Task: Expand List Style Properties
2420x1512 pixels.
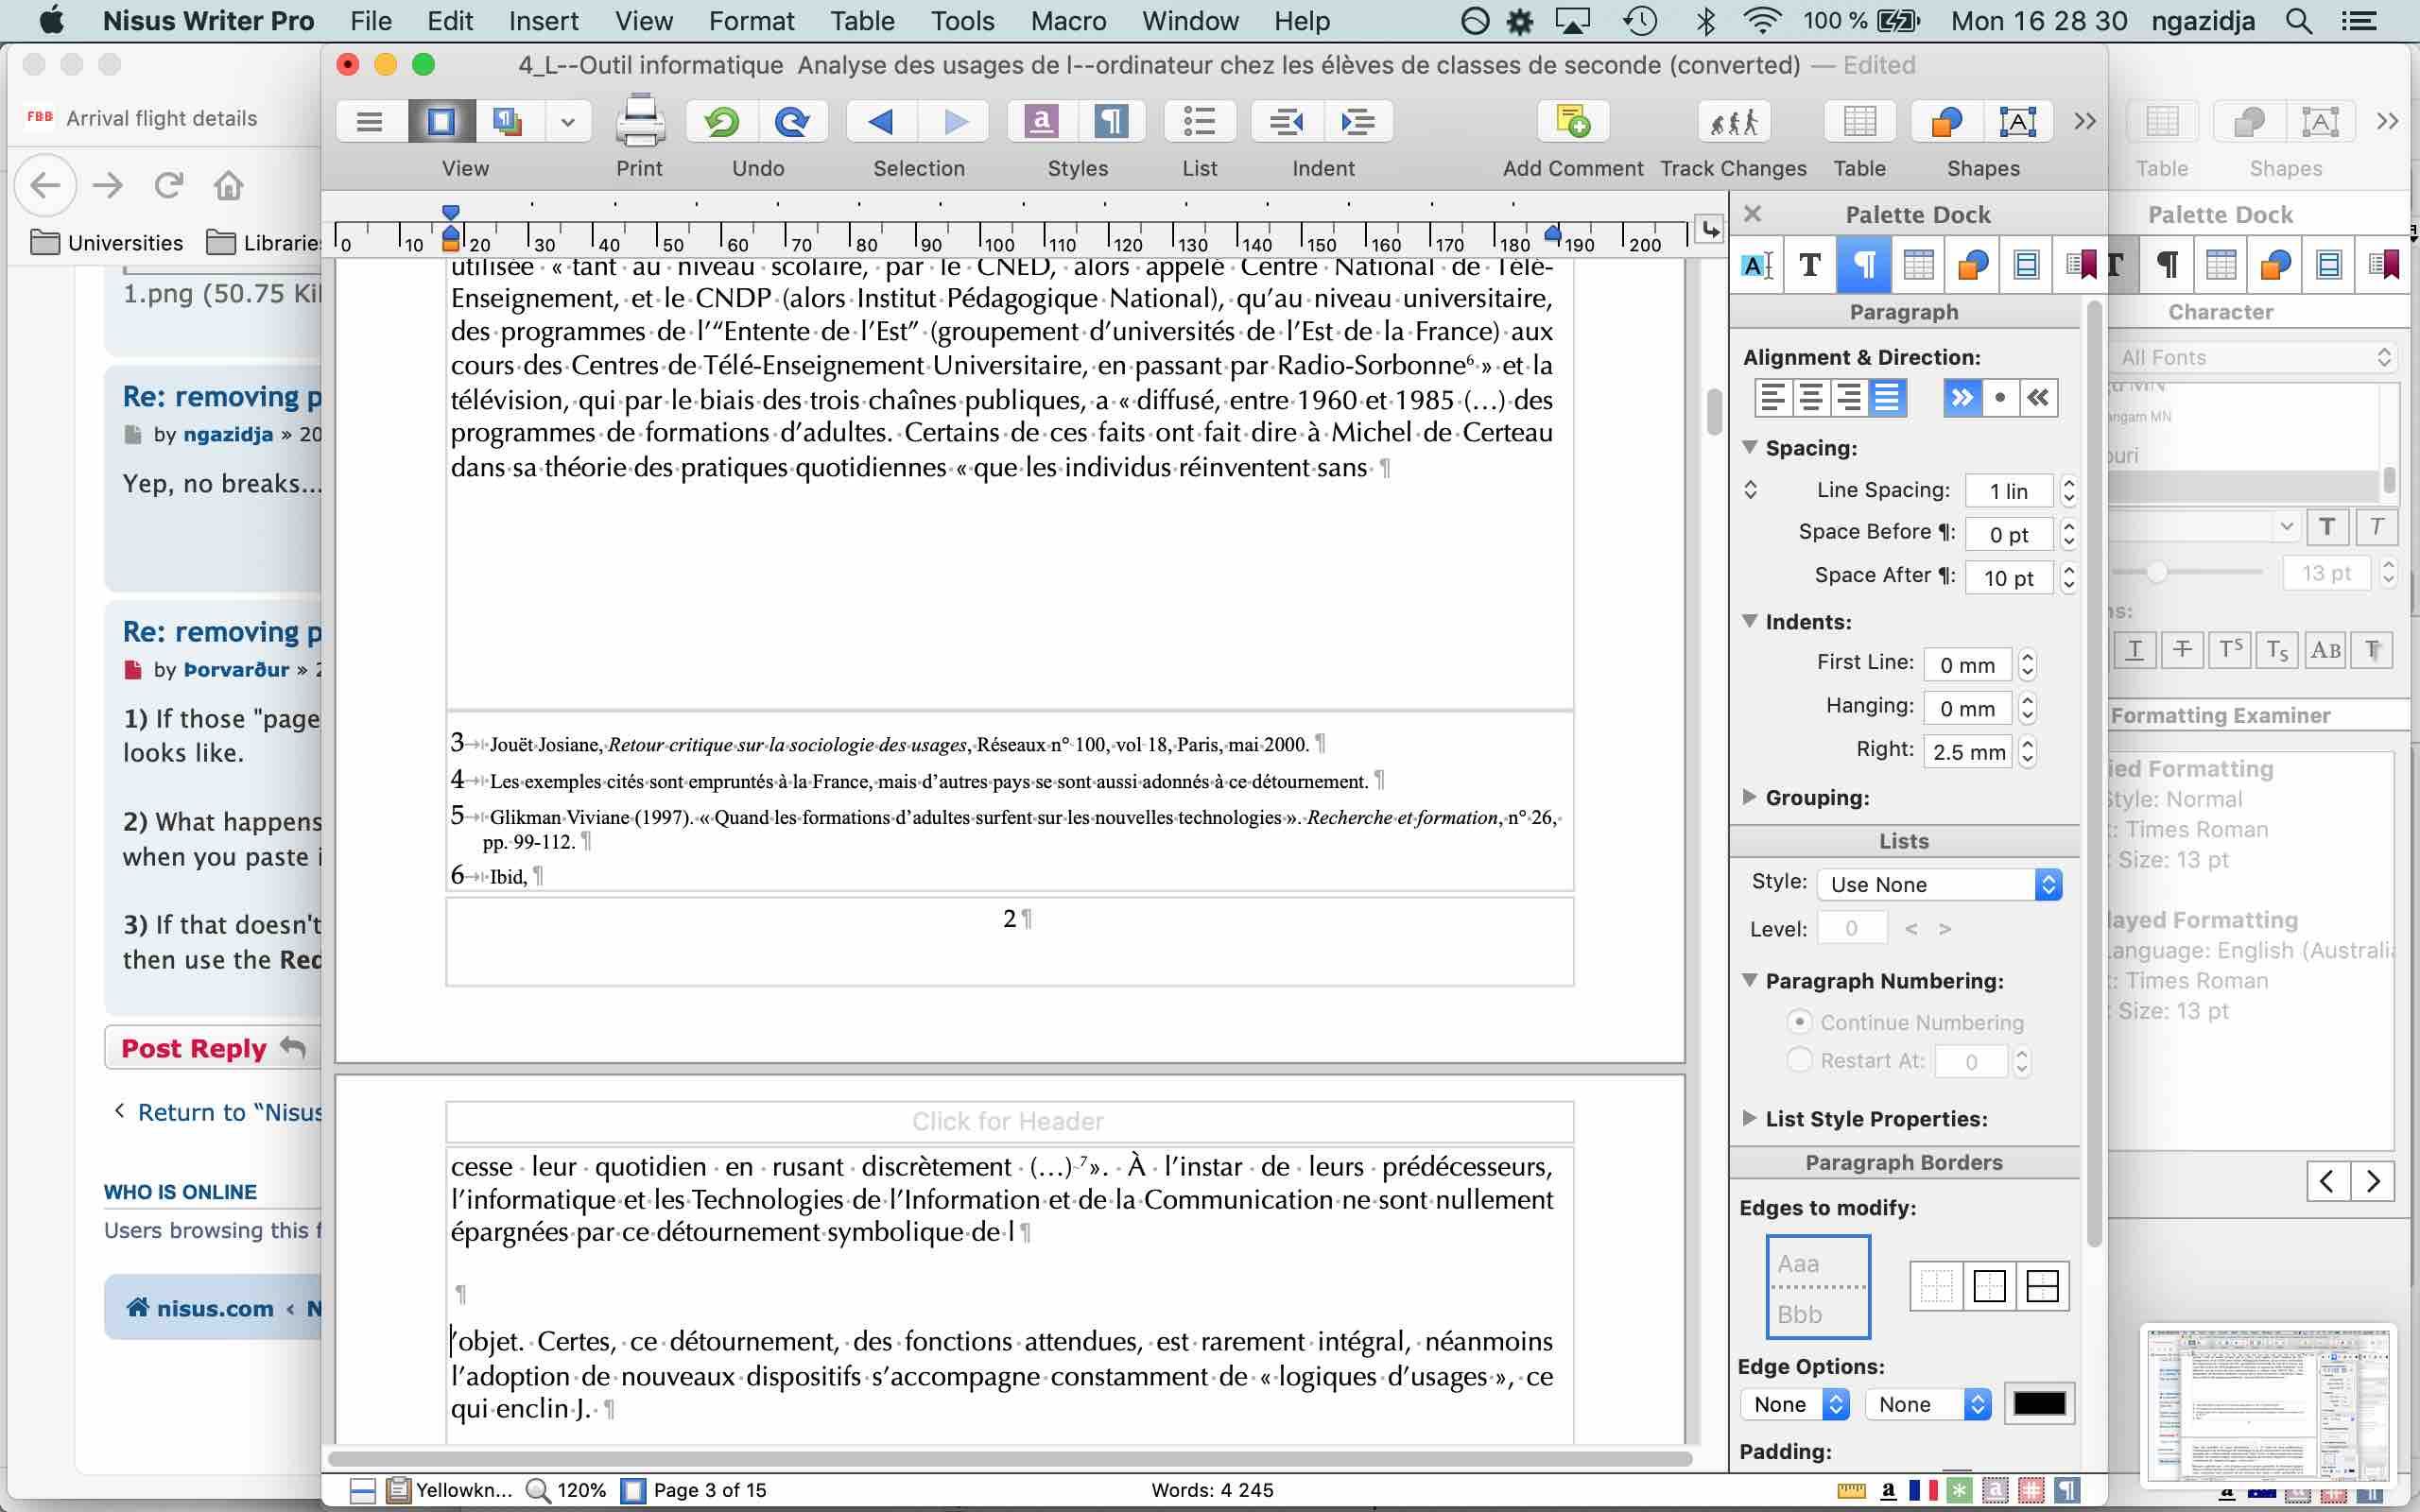Action: click(x=1749, y=1118)
